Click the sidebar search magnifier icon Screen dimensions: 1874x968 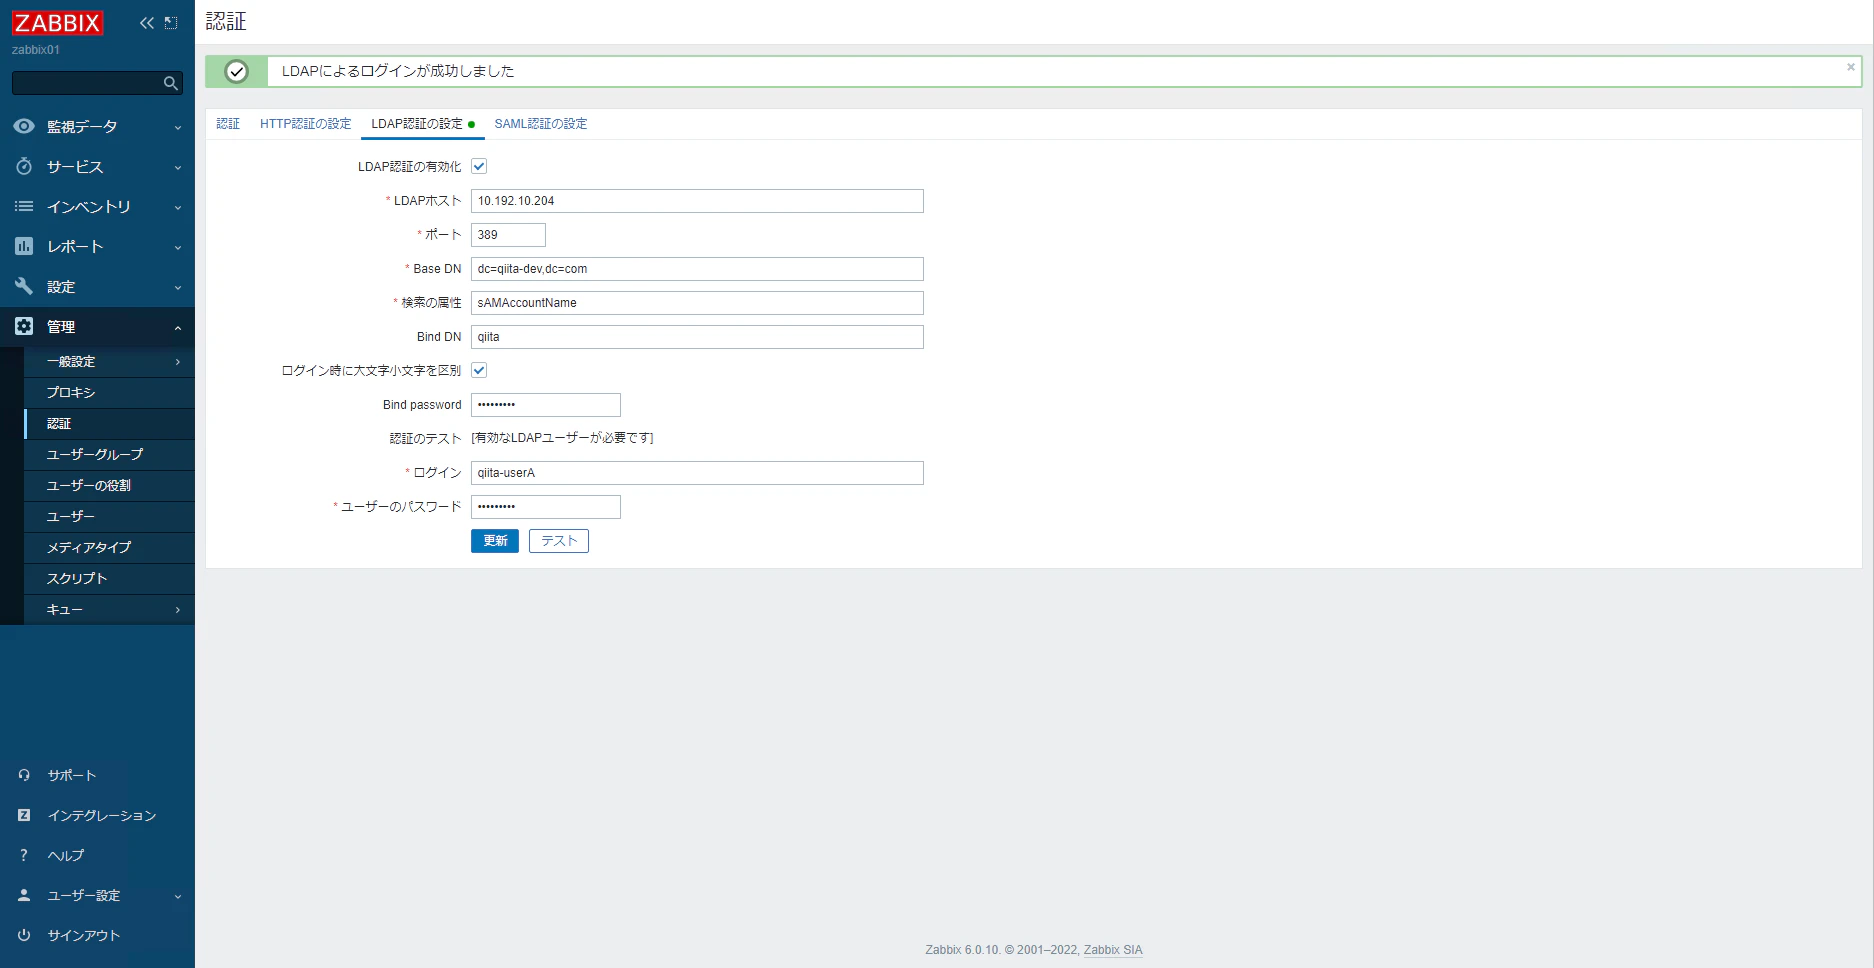point(171,83)
